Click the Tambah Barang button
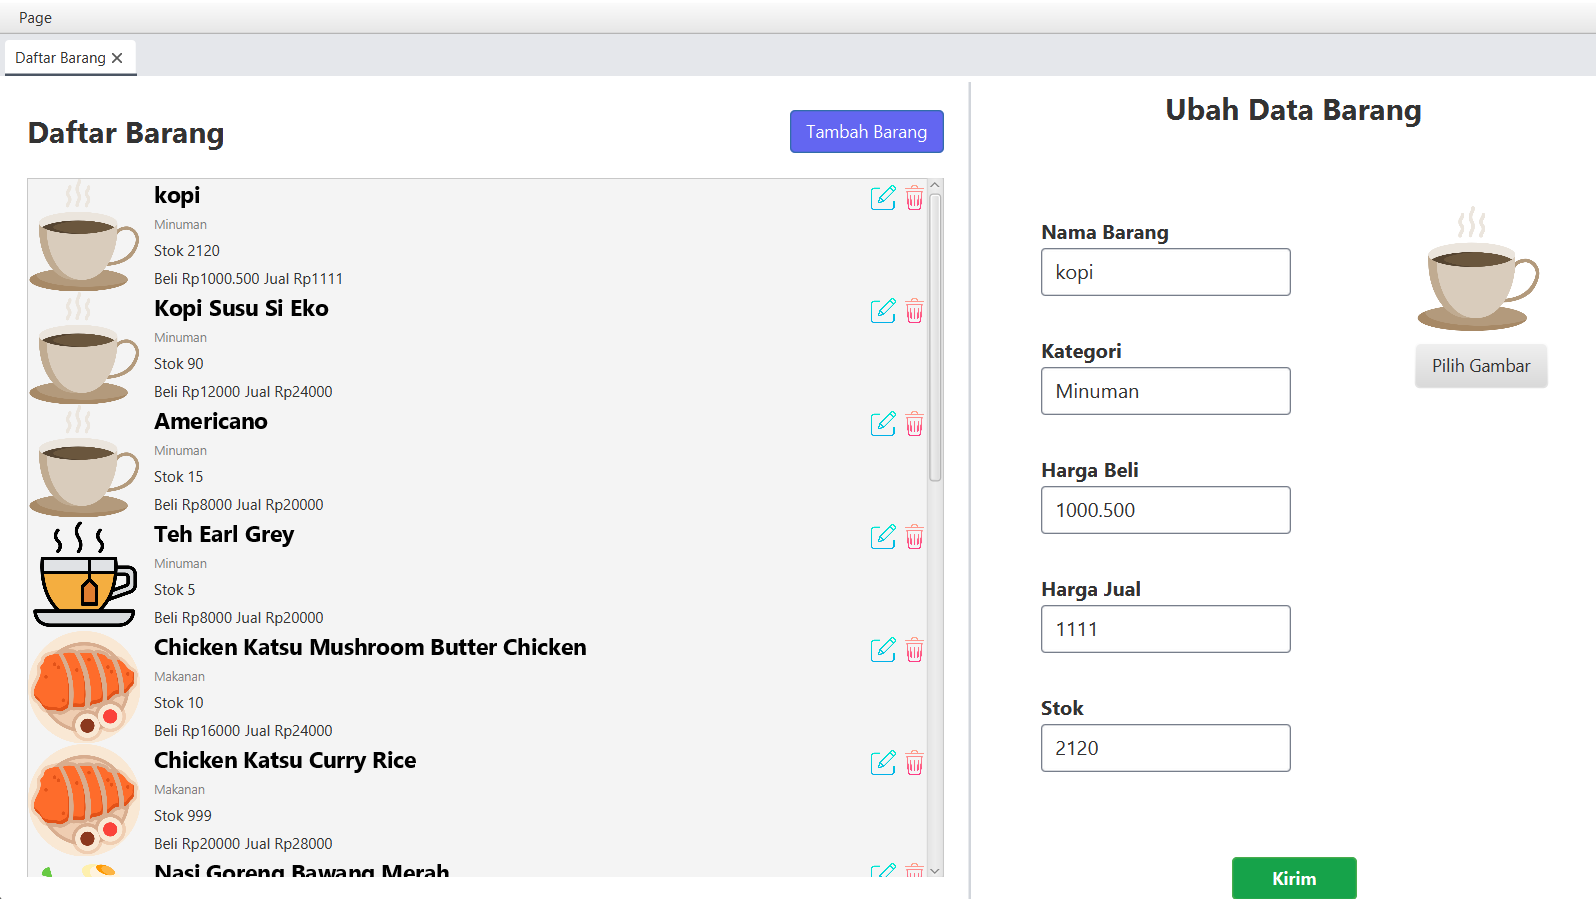 [867, 132]
